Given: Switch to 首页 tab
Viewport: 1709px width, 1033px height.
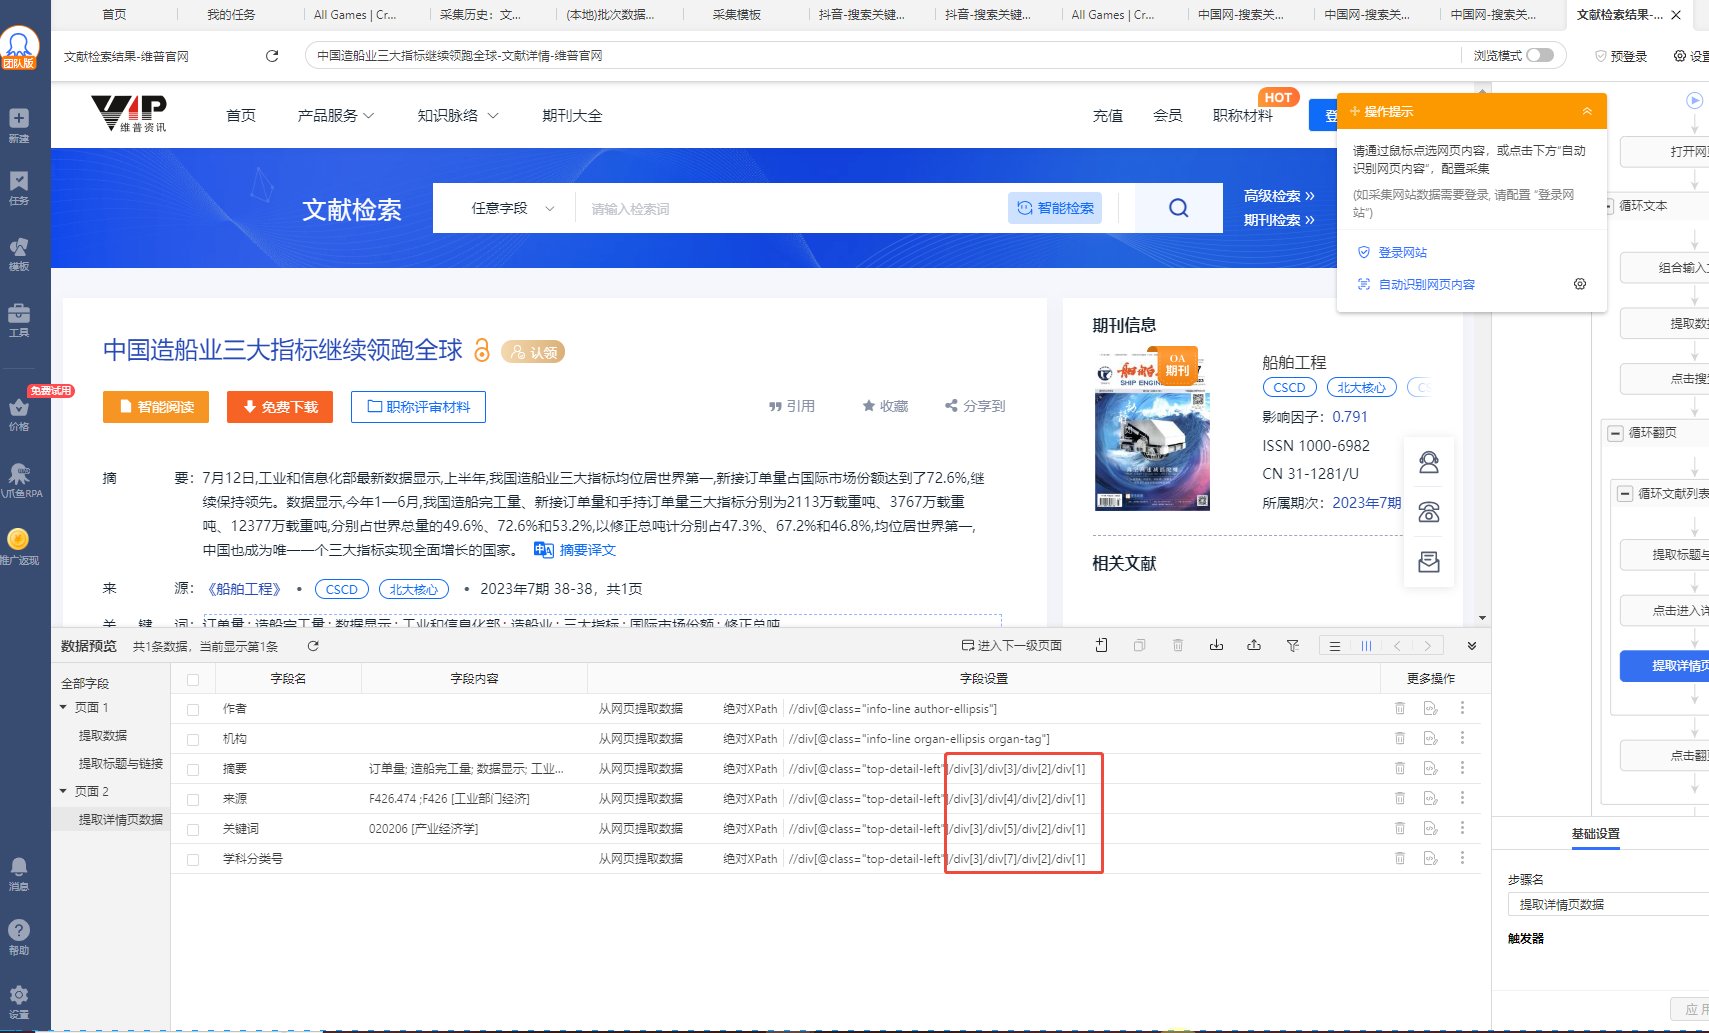Looking at the screenshot, I should [x=115, y=14].
